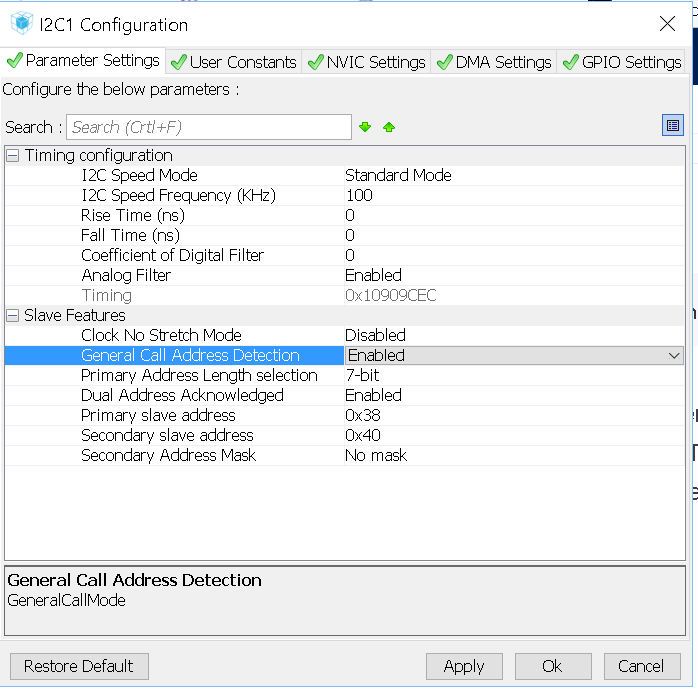Click the primary slave address 0x38
Viewport: 698px width, 691px height.
pos(363,415)
